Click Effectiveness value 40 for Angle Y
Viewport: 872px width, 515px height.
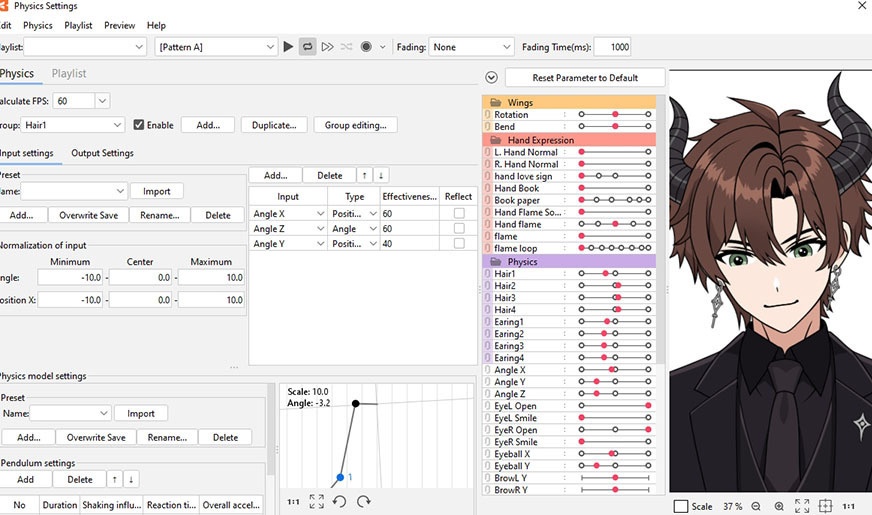(409, 244)
